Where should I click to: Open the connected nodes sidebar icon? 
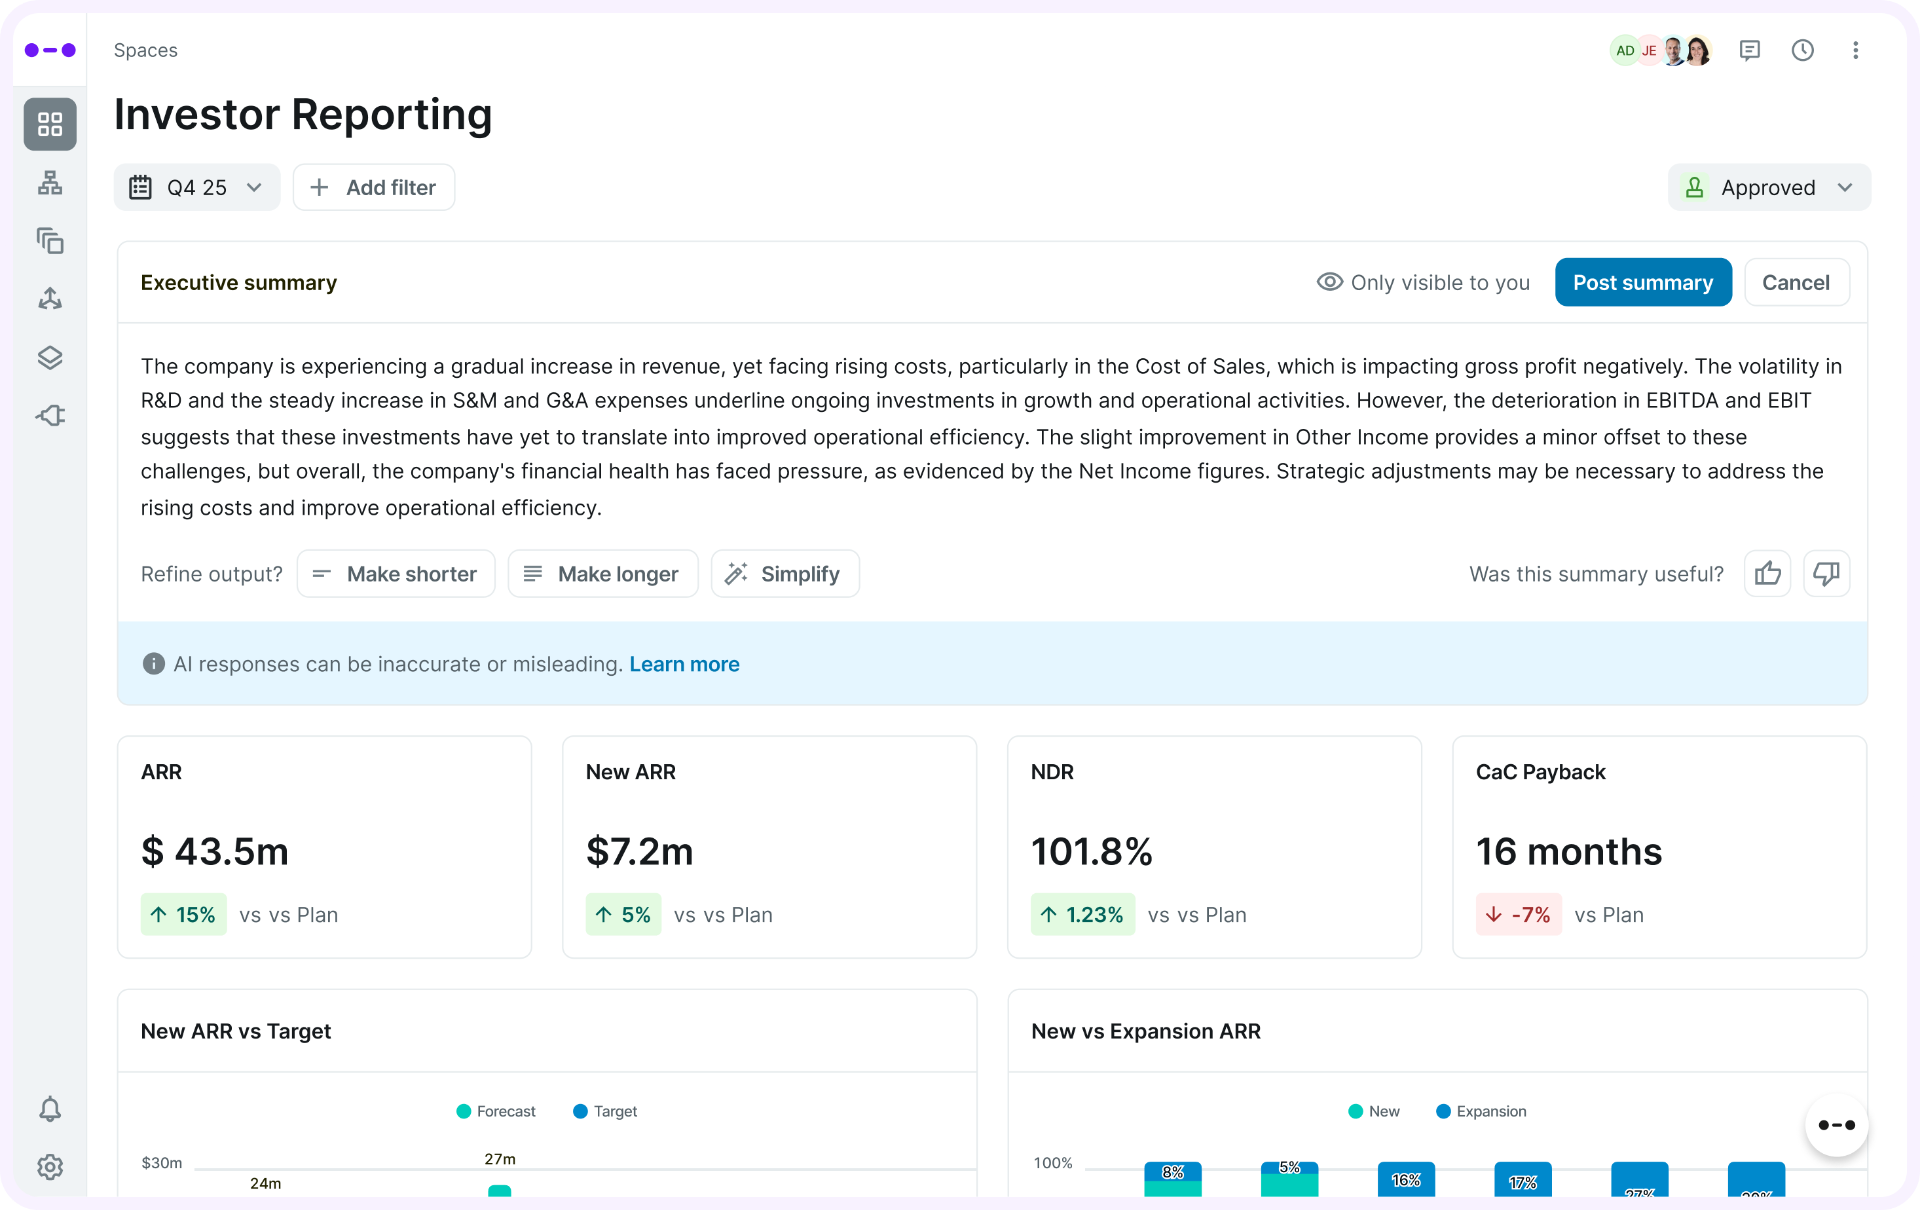point(50,299)
